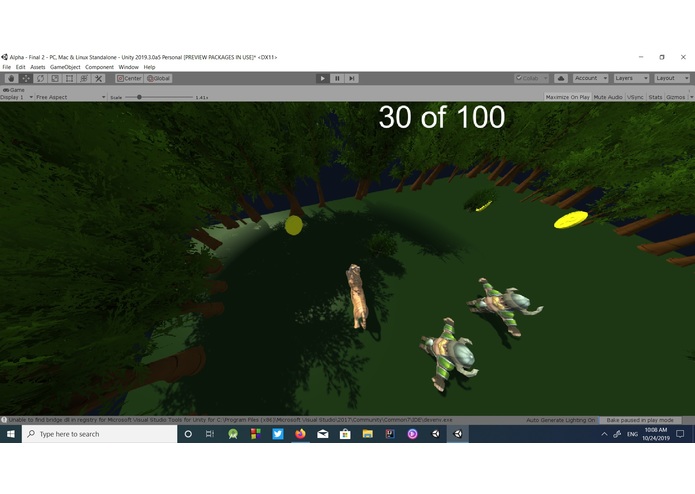
Task: Click the Step frame button
Action: [x=351, y=78]
